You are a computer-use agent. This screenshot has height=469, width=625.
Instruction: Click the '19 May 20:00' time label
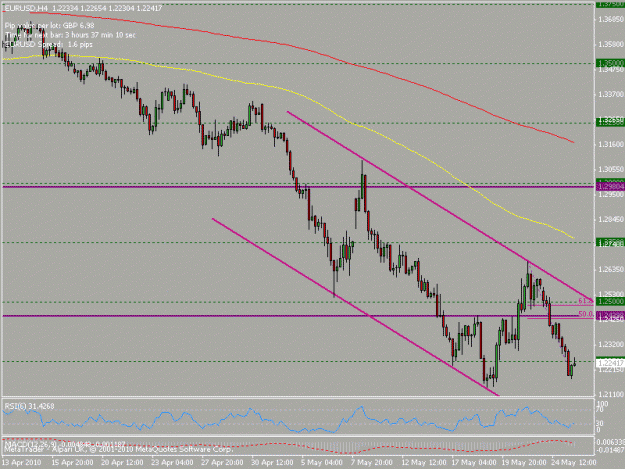point(523,462)
